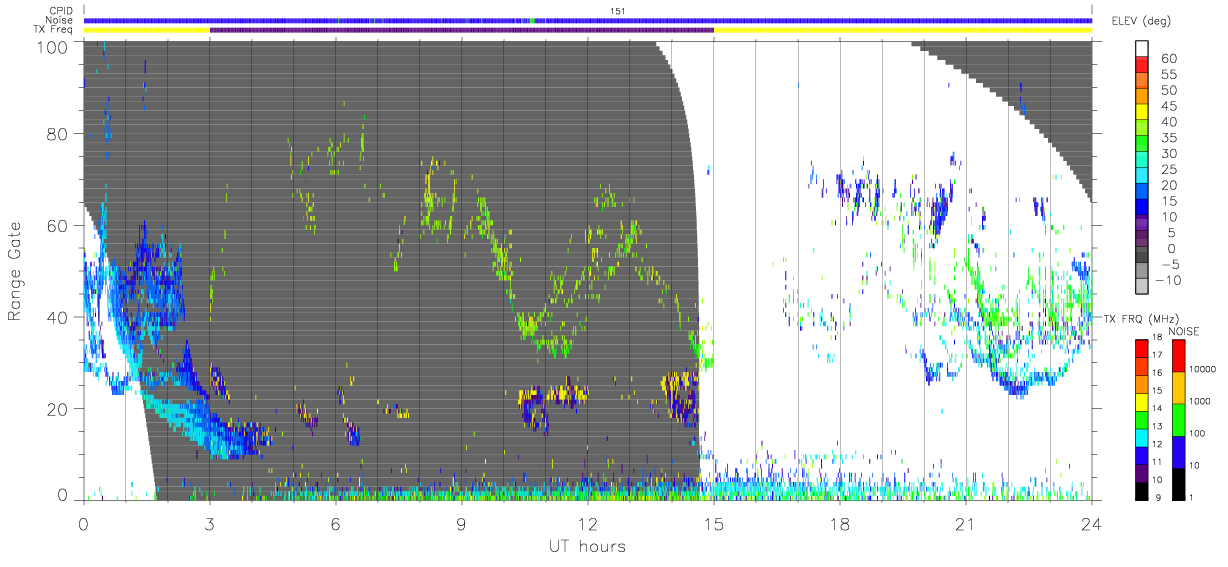
Task: Click the blue Noise strip above the plot
Action: [587, 20]
